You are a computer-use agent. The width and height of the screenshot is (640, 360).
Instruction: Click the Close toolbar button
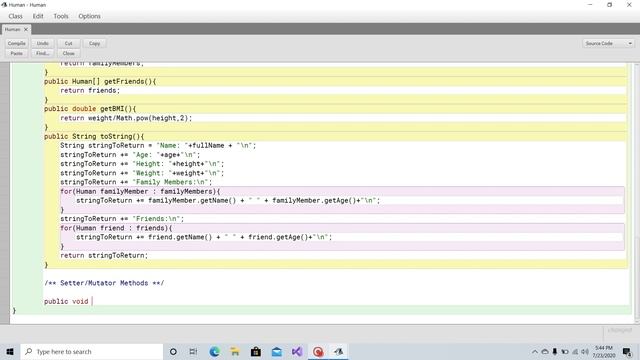coord(69,53)
